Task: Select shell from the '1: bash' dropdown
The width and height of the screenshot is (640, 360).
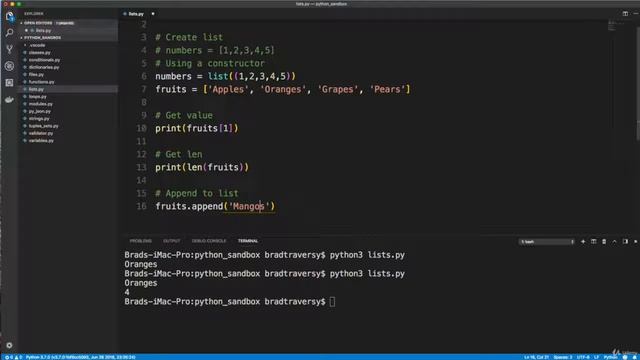Action: click(547, 242)
